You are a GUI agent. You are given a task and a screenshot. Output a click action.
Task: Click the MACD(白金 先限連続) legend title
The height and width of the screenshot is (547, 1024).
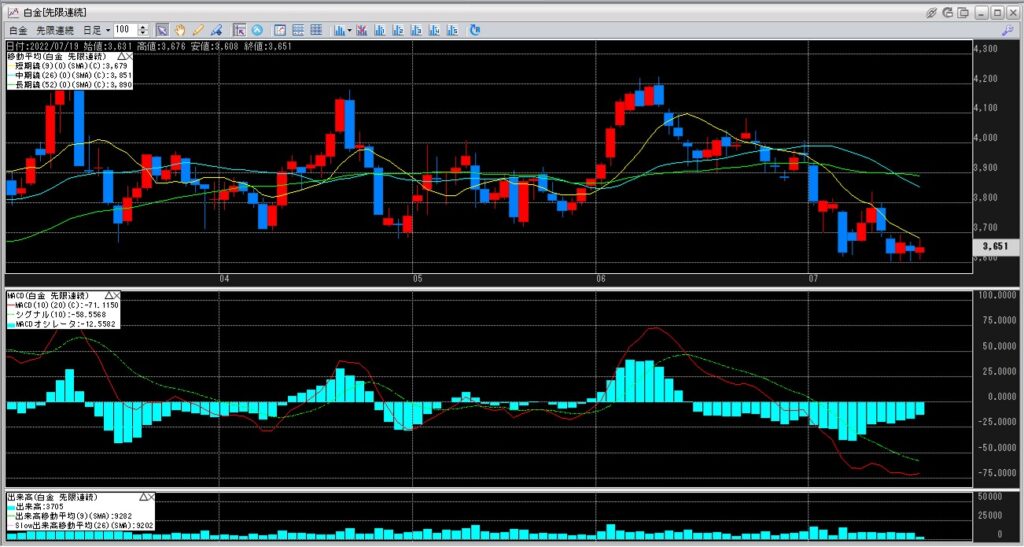48,296
